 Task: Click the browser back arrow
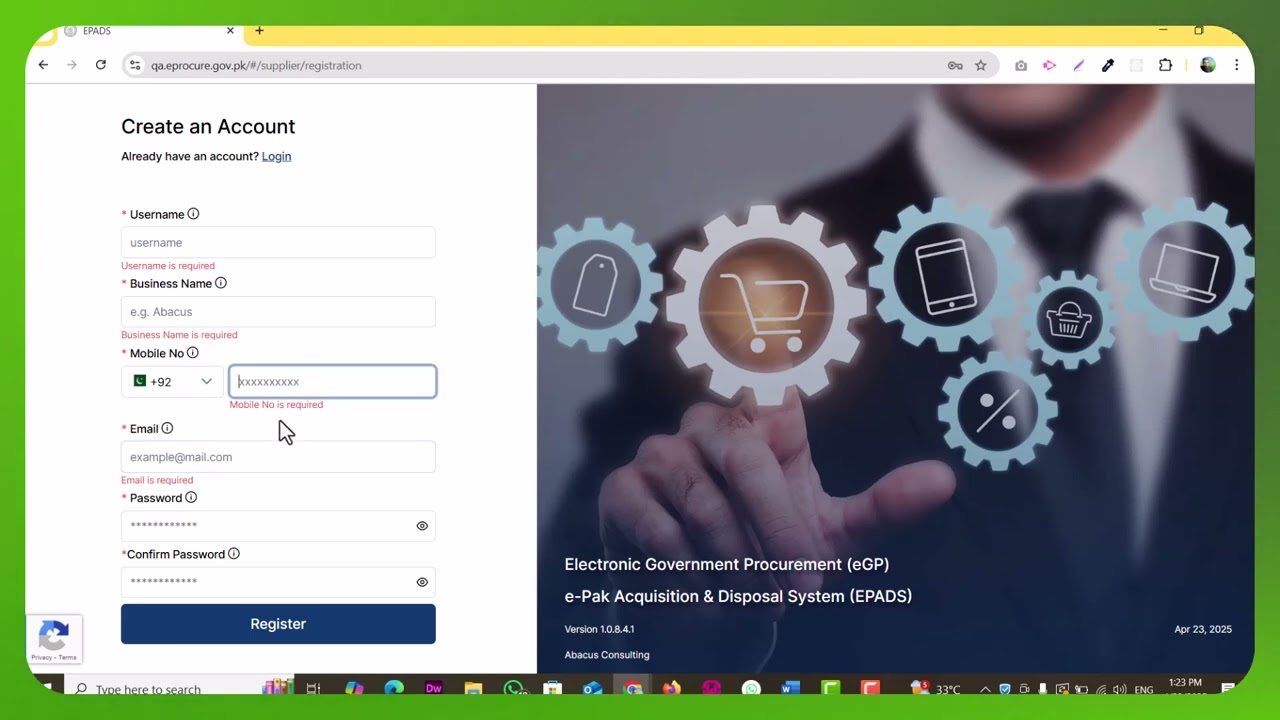(x=43, y=65)
